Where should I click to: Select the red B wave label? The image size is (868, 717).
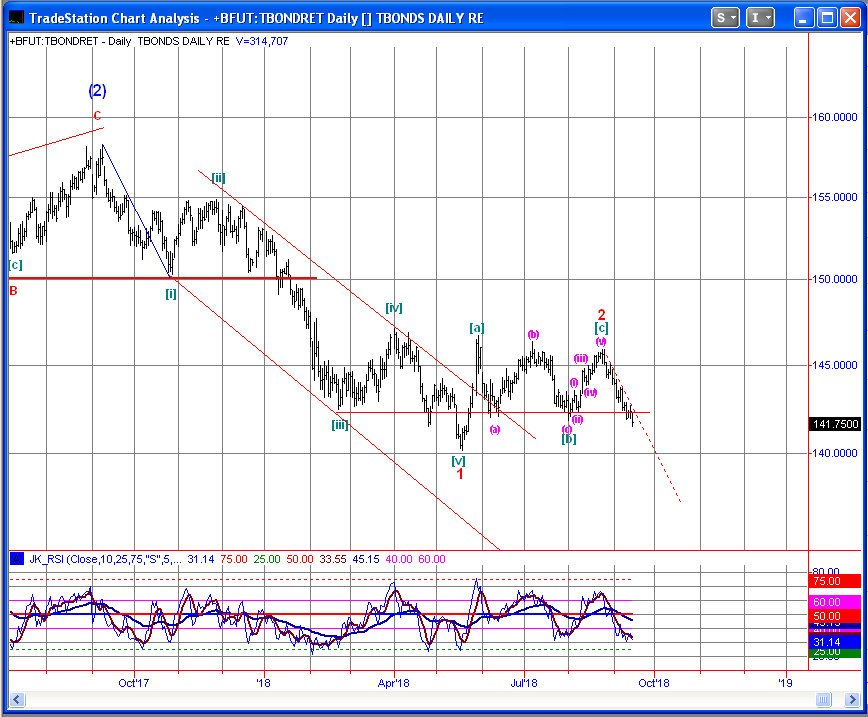point(14,291)
